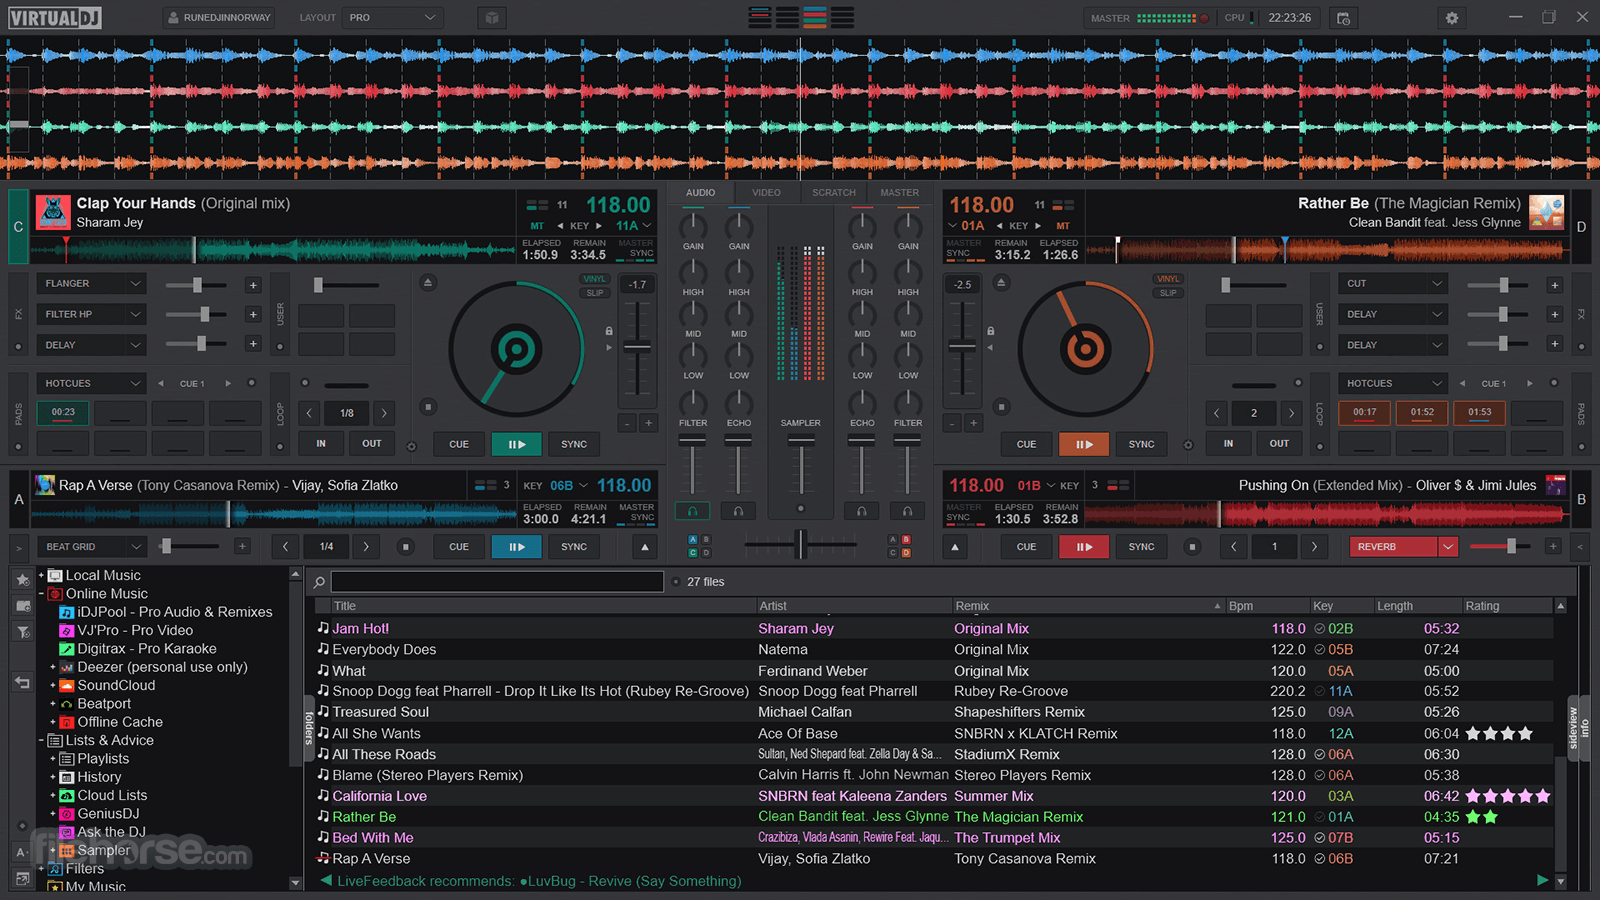Image resolution: width=1600 pixels, height=900 pixels.
Task: Switch to the SCRATCH mixer tab
Action: point(834,193)
